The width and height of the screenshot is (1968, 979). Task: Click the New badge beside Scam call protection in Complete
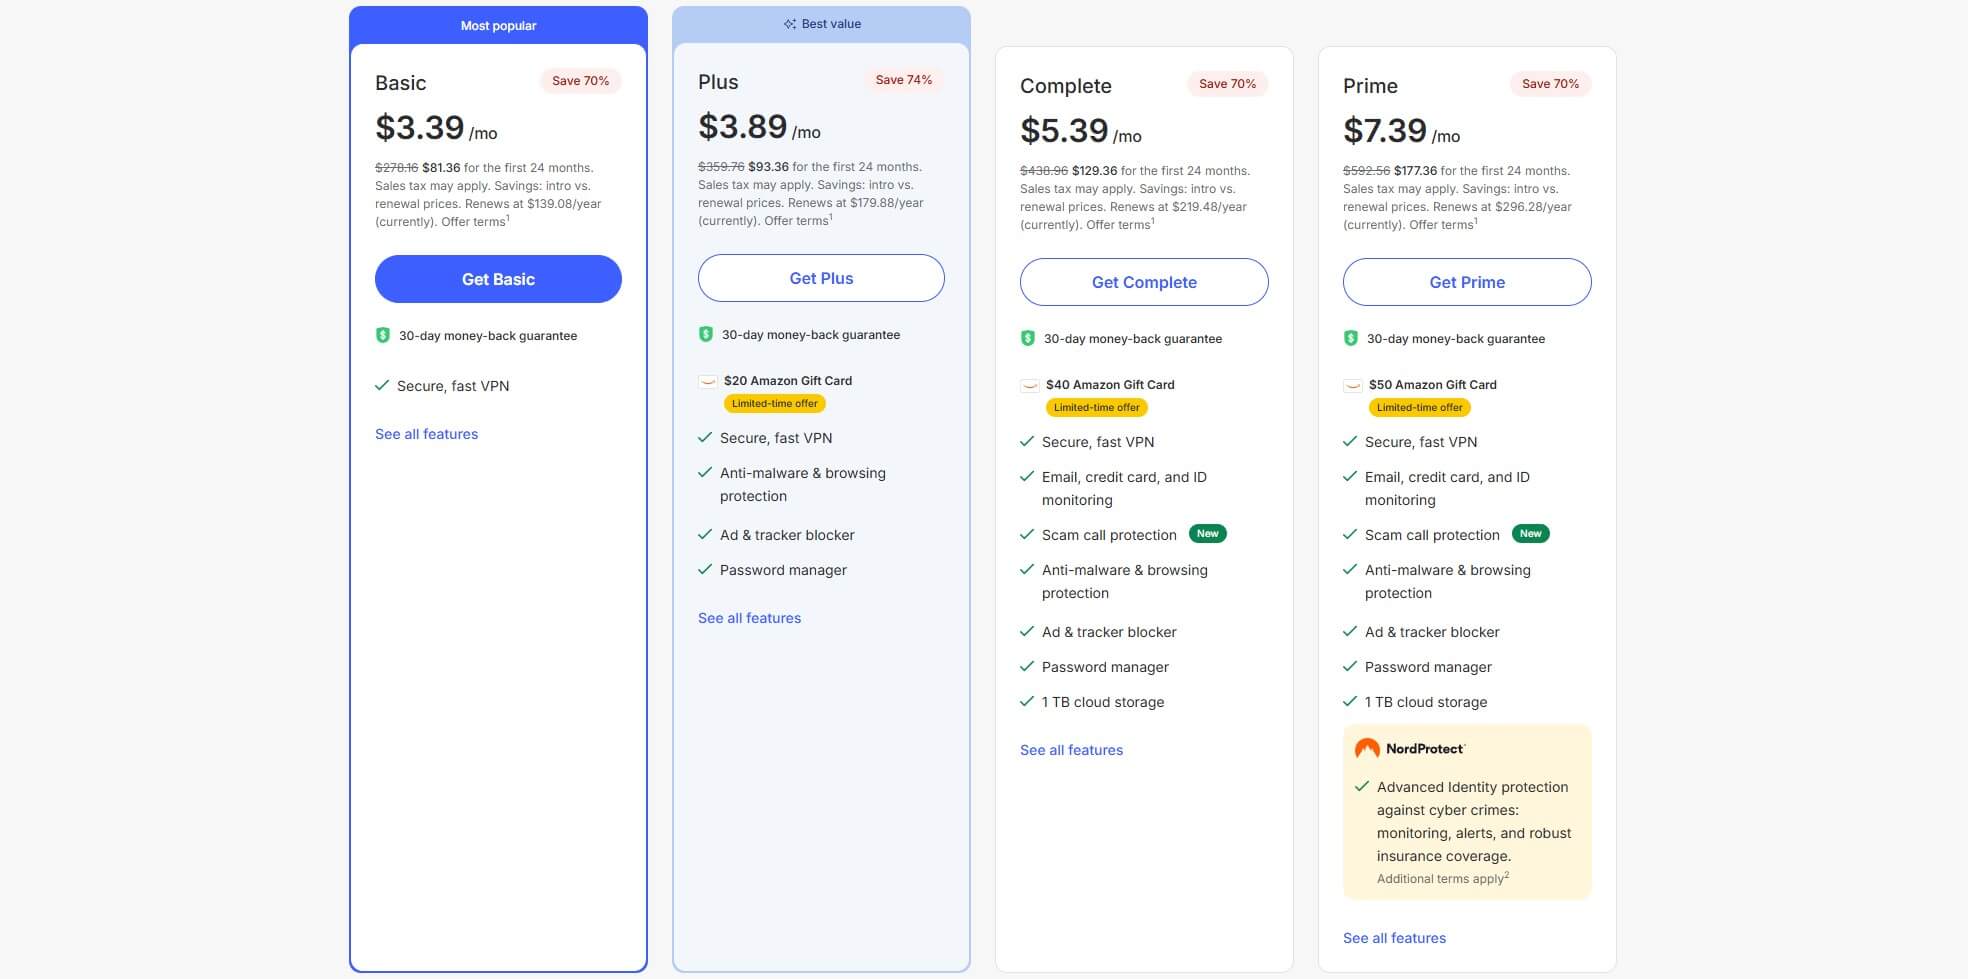[1208, 533]
